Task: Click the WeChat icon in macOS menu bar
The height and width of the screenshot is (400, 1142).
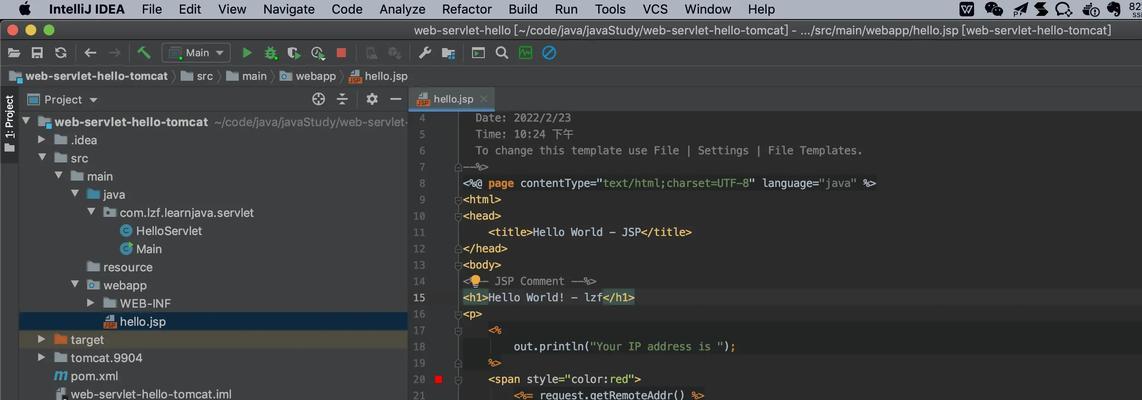Action: pos(993,9)
